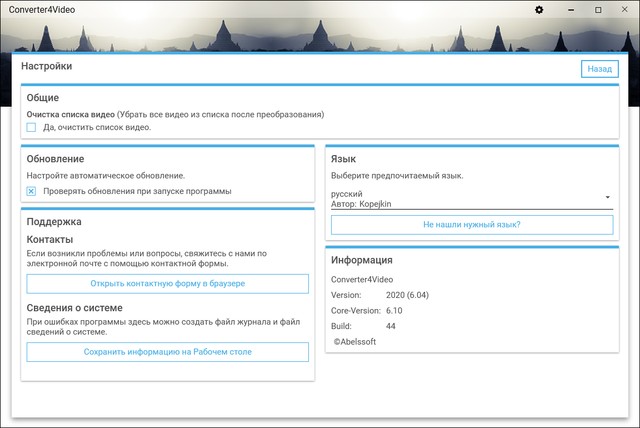Click the 'Автор: Kopejkin' text in language box
Image resolution: width=640 pixels, height=428 pixels.
pyautogui.click(x=363, y=203)
